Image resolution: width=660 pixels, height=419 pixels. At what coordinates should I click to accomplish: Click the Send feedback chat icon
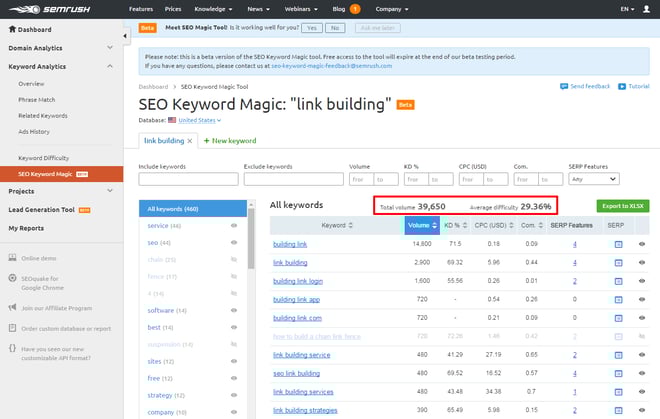click(564, 86)
